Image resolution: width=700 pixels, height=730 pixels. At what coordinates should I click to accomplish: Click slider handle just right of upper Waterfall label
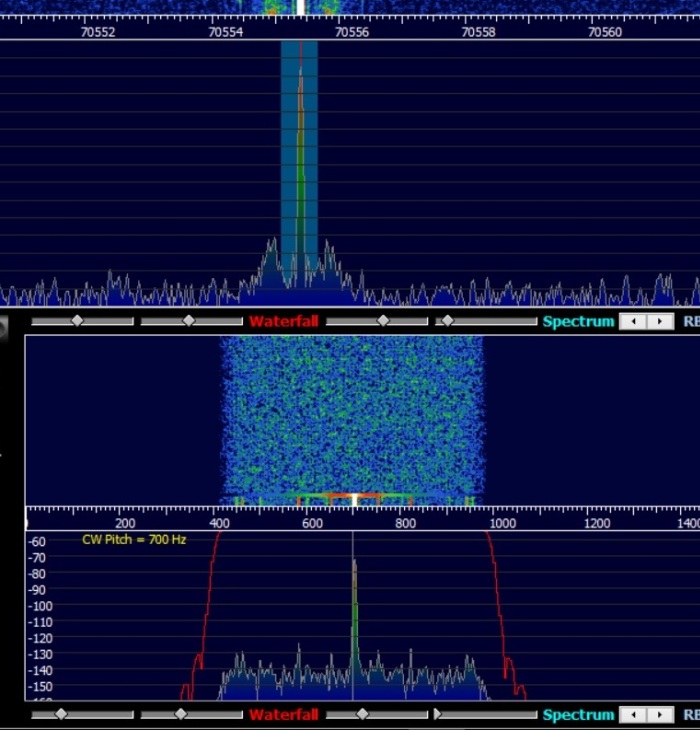pos(382,321)
